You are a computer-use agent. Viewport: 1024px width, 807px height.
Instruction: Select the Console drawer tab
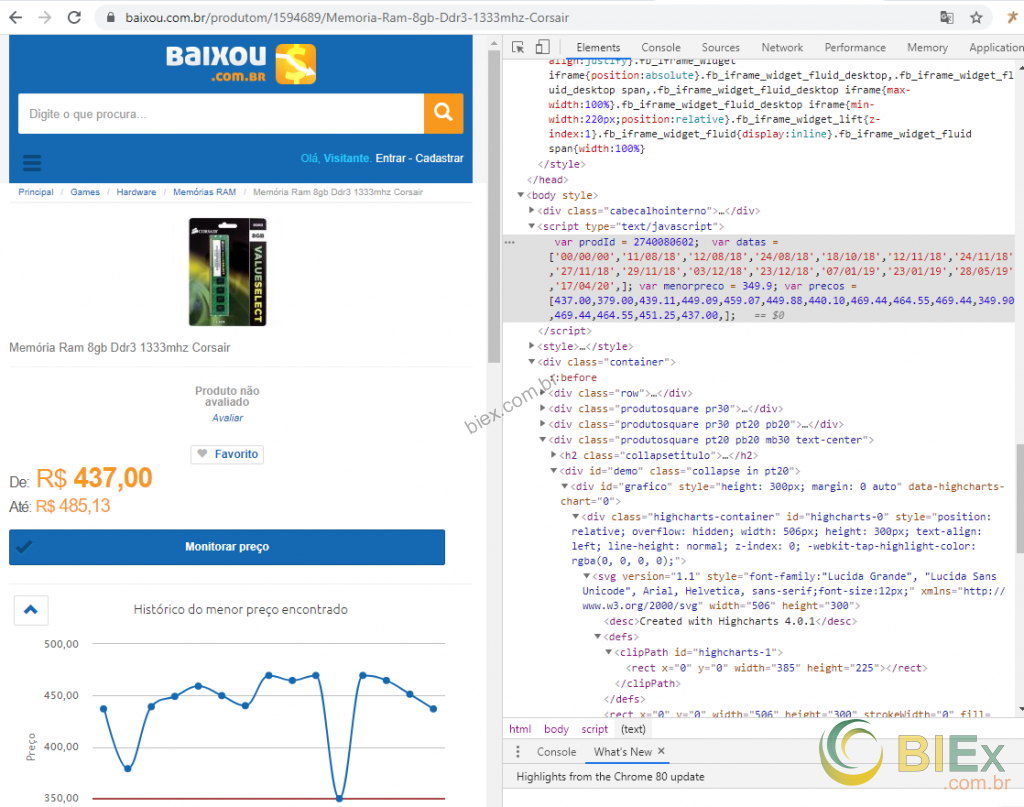pos(556,752)
